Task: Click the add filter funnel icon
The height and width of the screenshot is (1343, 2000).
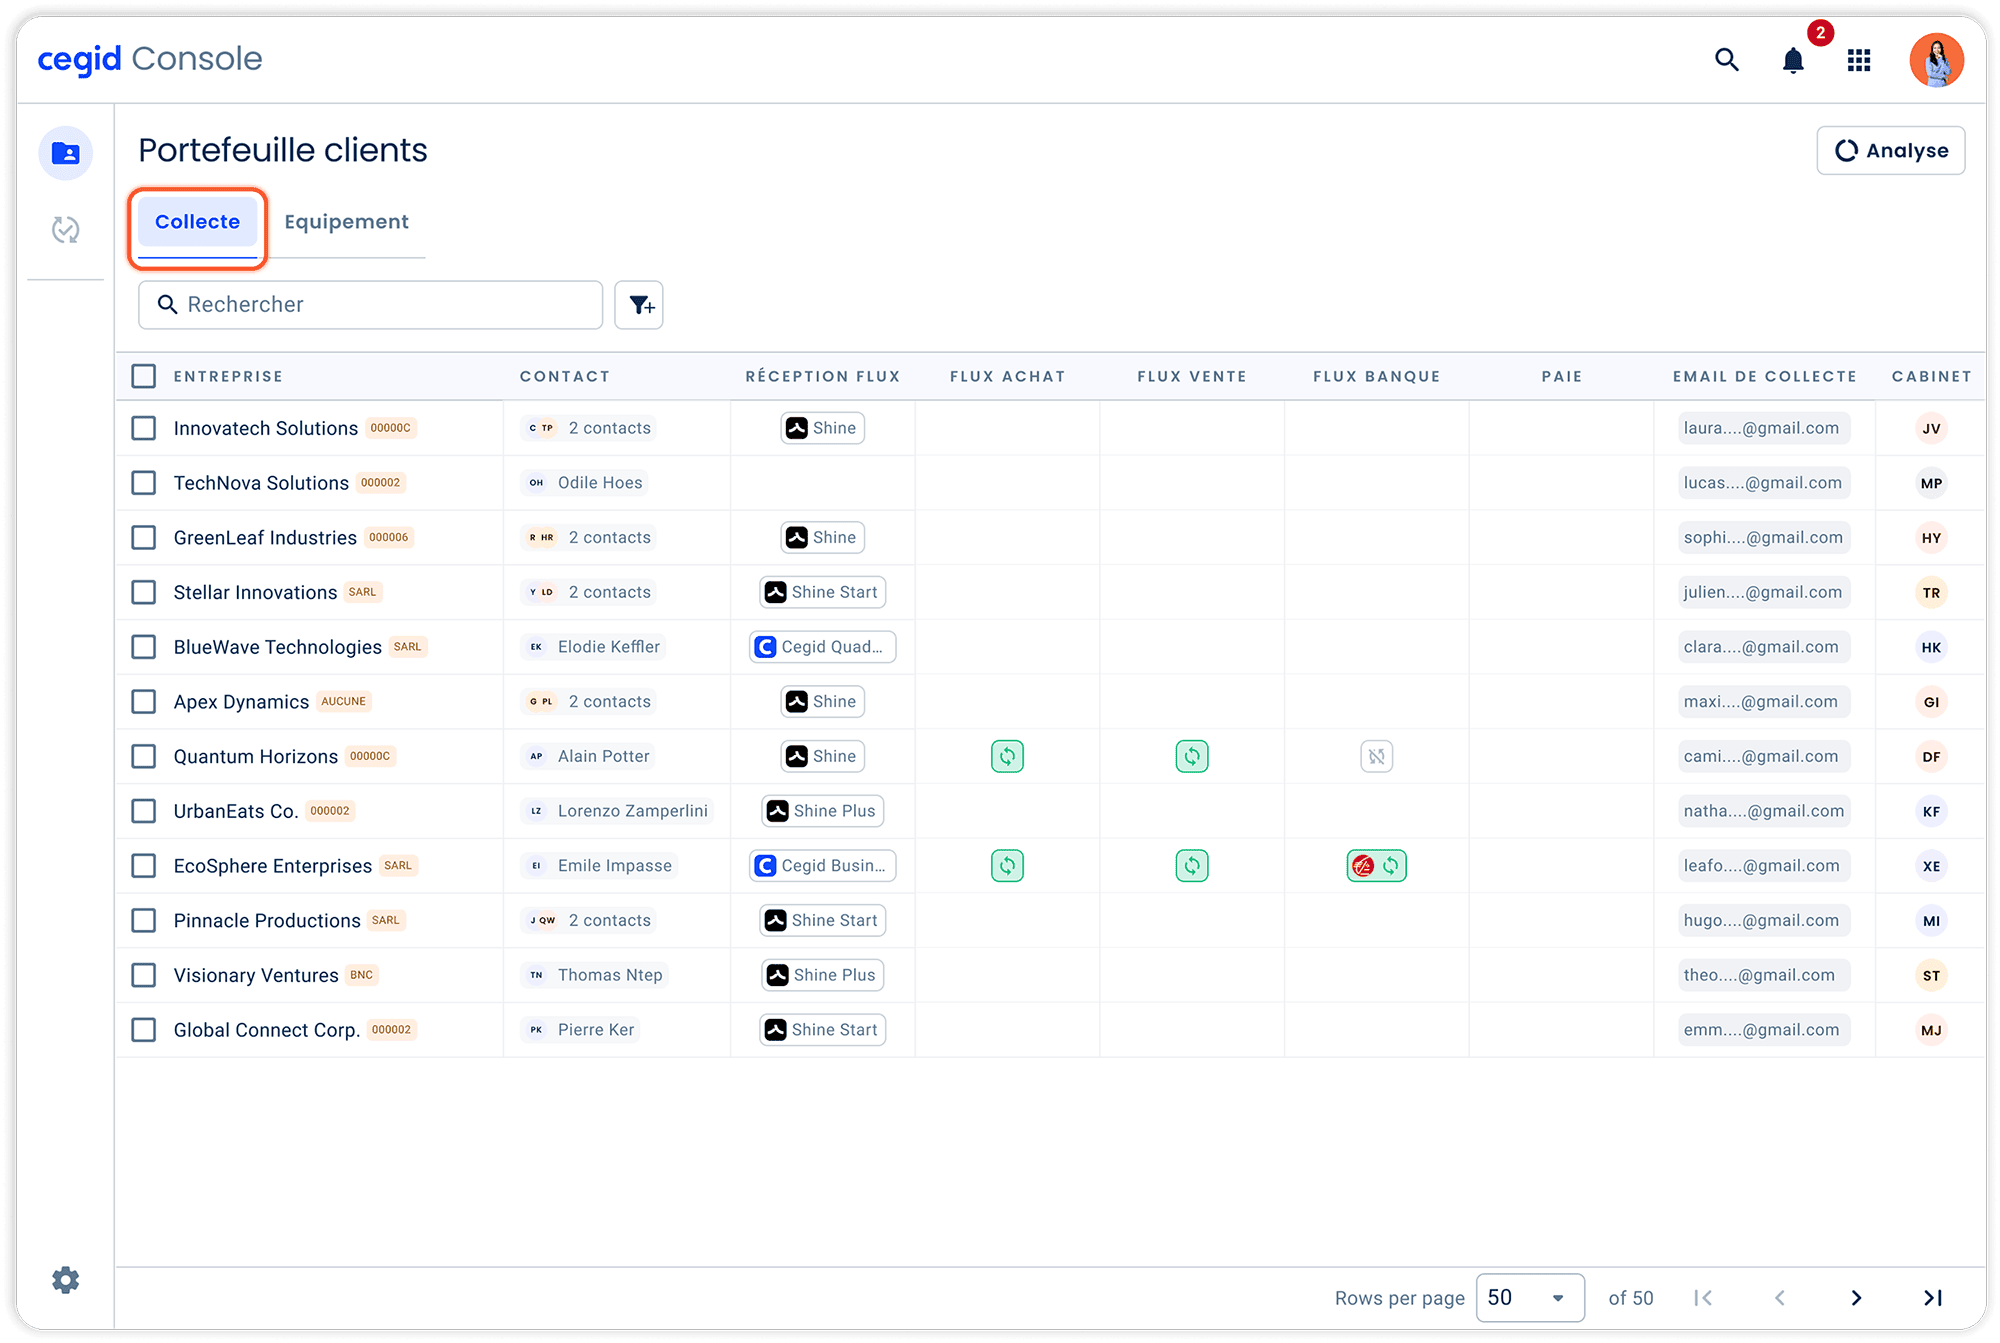Action: click(639, 305)
